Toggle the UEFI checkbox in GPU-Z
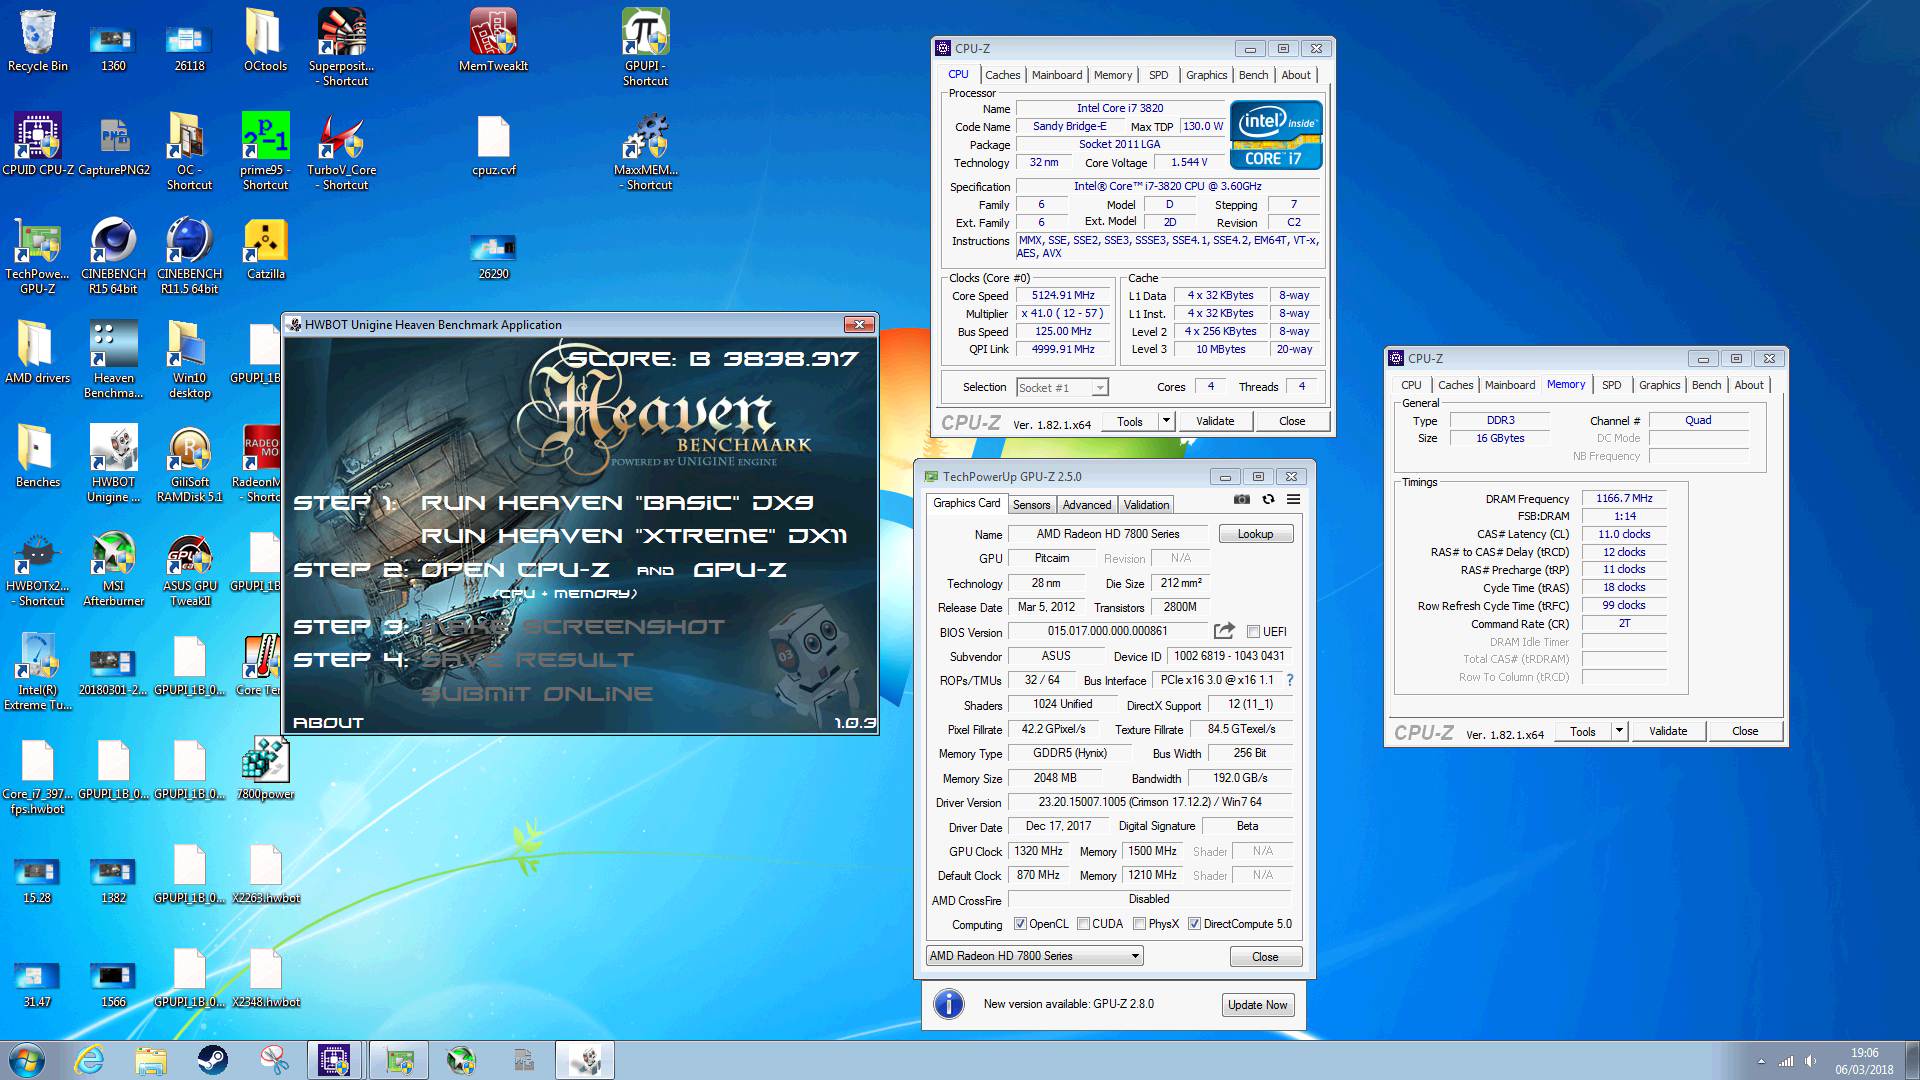Screen dimensions: 1920x1080 point(1253,632)
